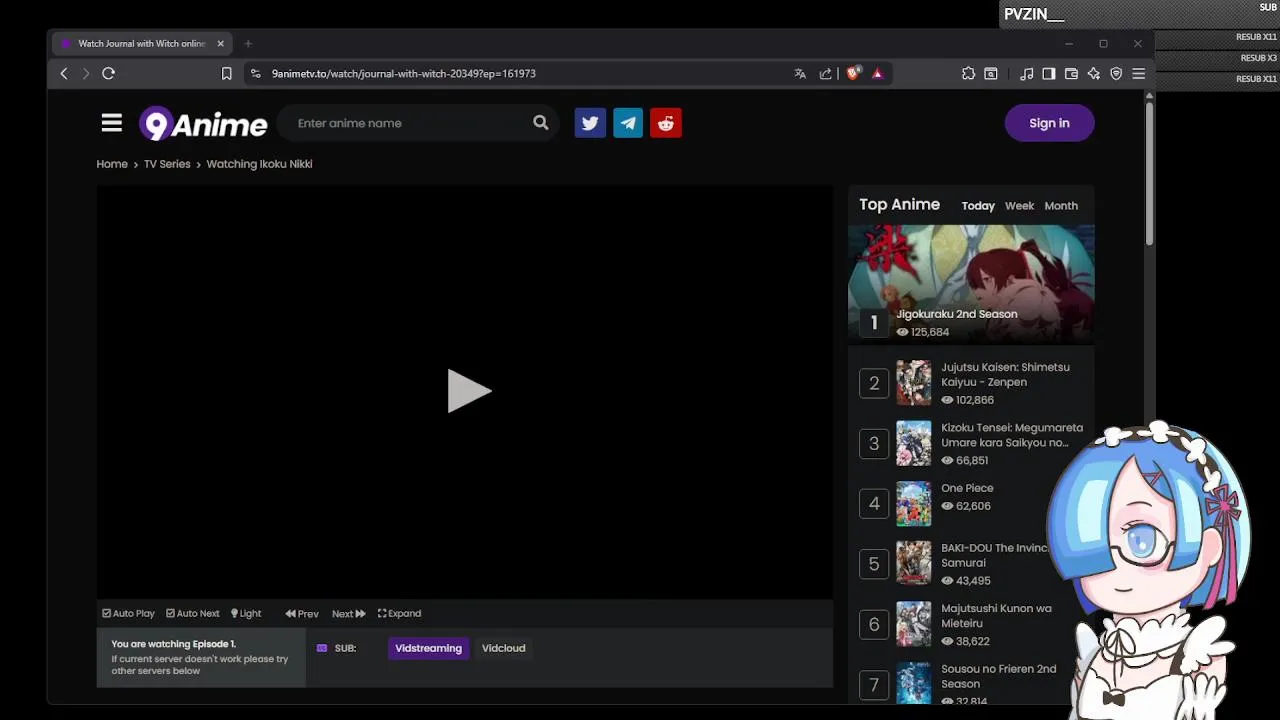Open Brave Rewards triangle icon
Image resolution: width=1280 pixels, height=720 pixels.
pos(877,73)
